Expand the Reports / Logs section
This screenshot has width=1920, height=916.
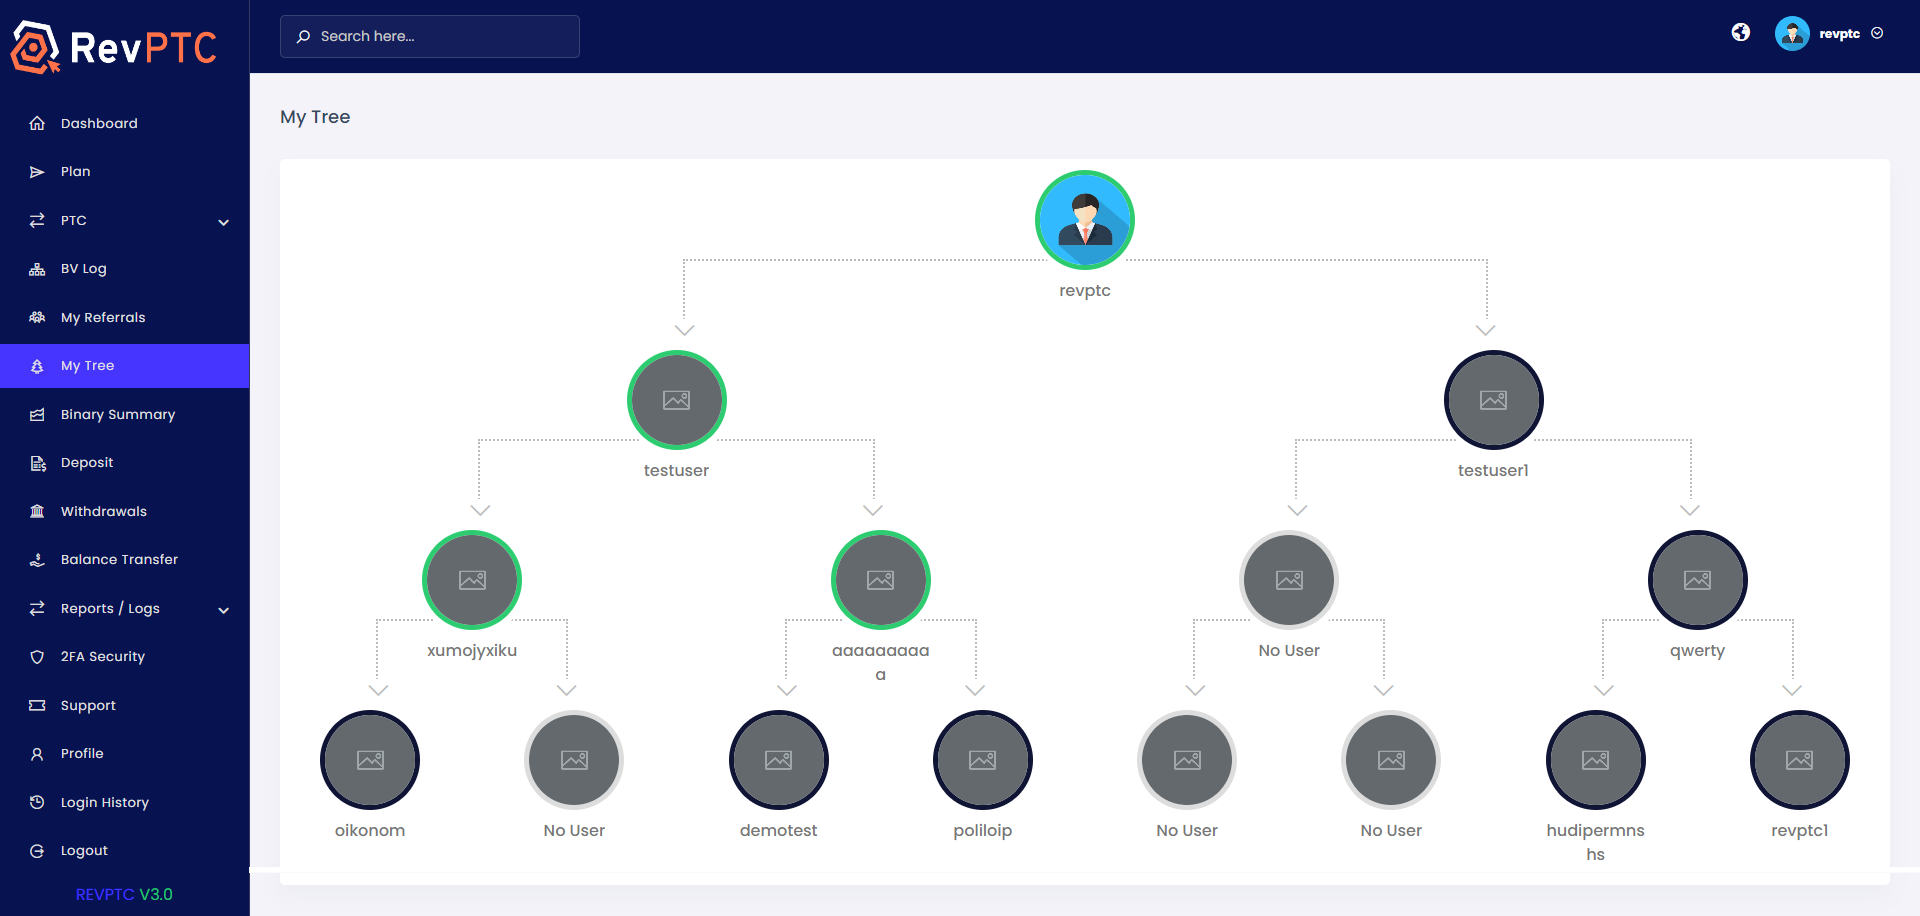pos(124,608)
